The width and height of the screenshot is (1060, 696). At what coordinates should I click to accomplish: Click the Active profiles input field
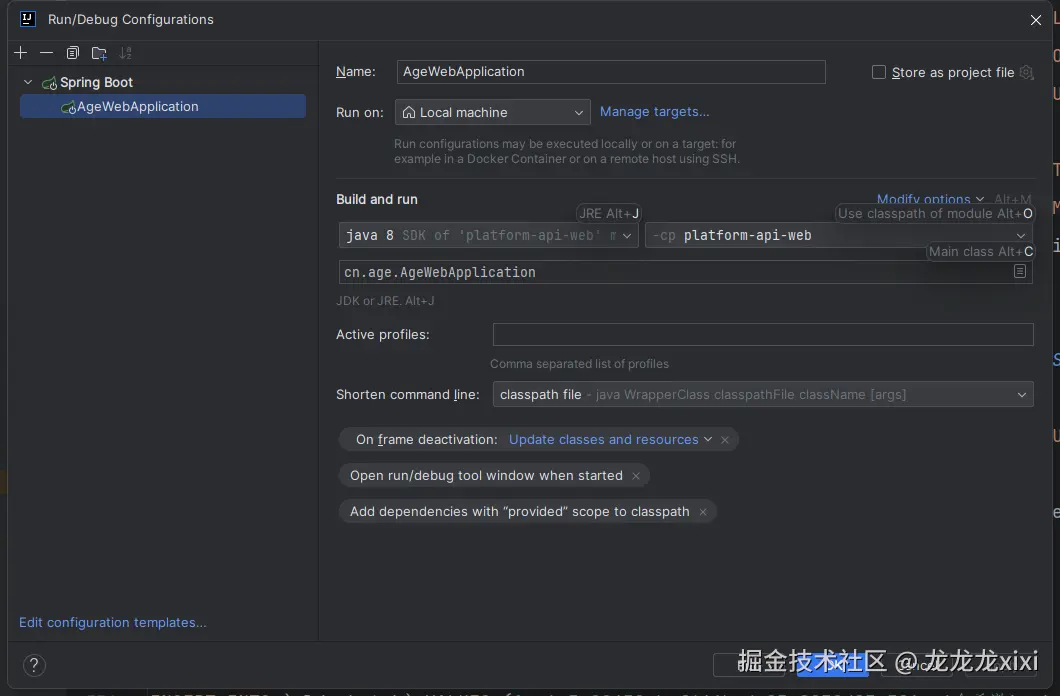763,334
